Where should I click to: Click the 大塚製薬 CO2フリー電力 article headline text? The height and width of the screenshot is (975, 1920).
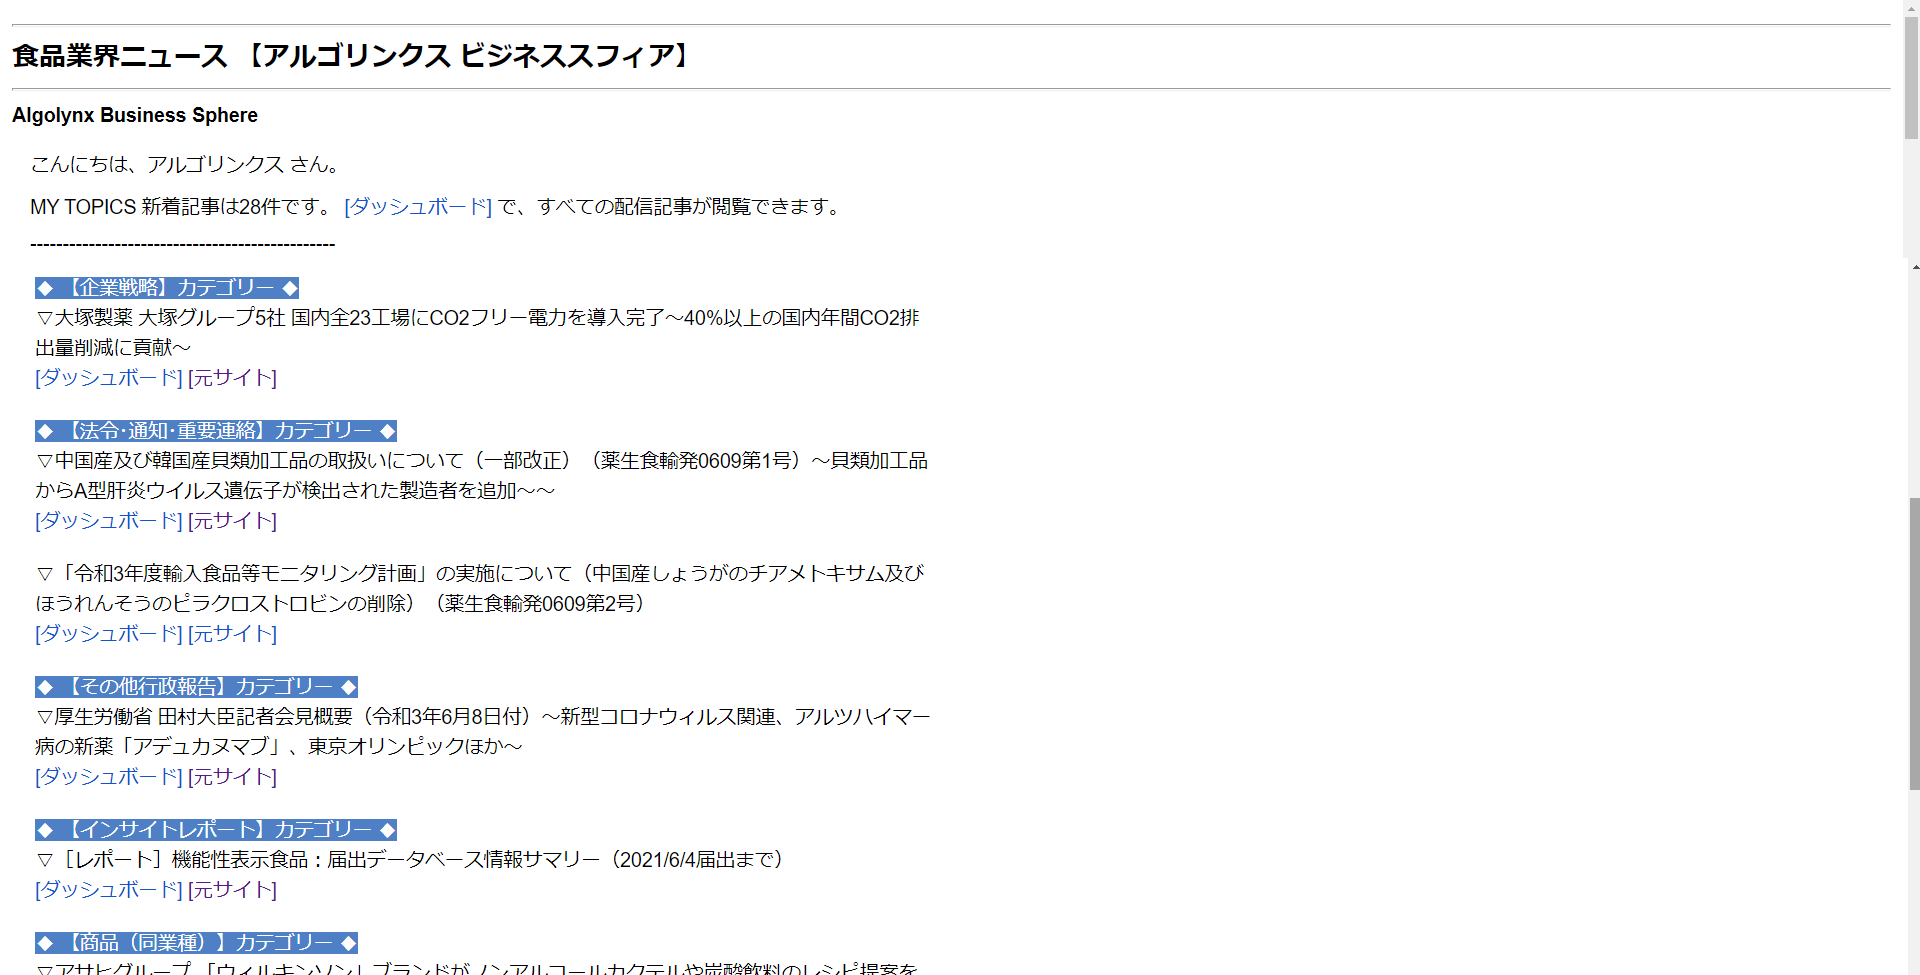tap(477, 318)
